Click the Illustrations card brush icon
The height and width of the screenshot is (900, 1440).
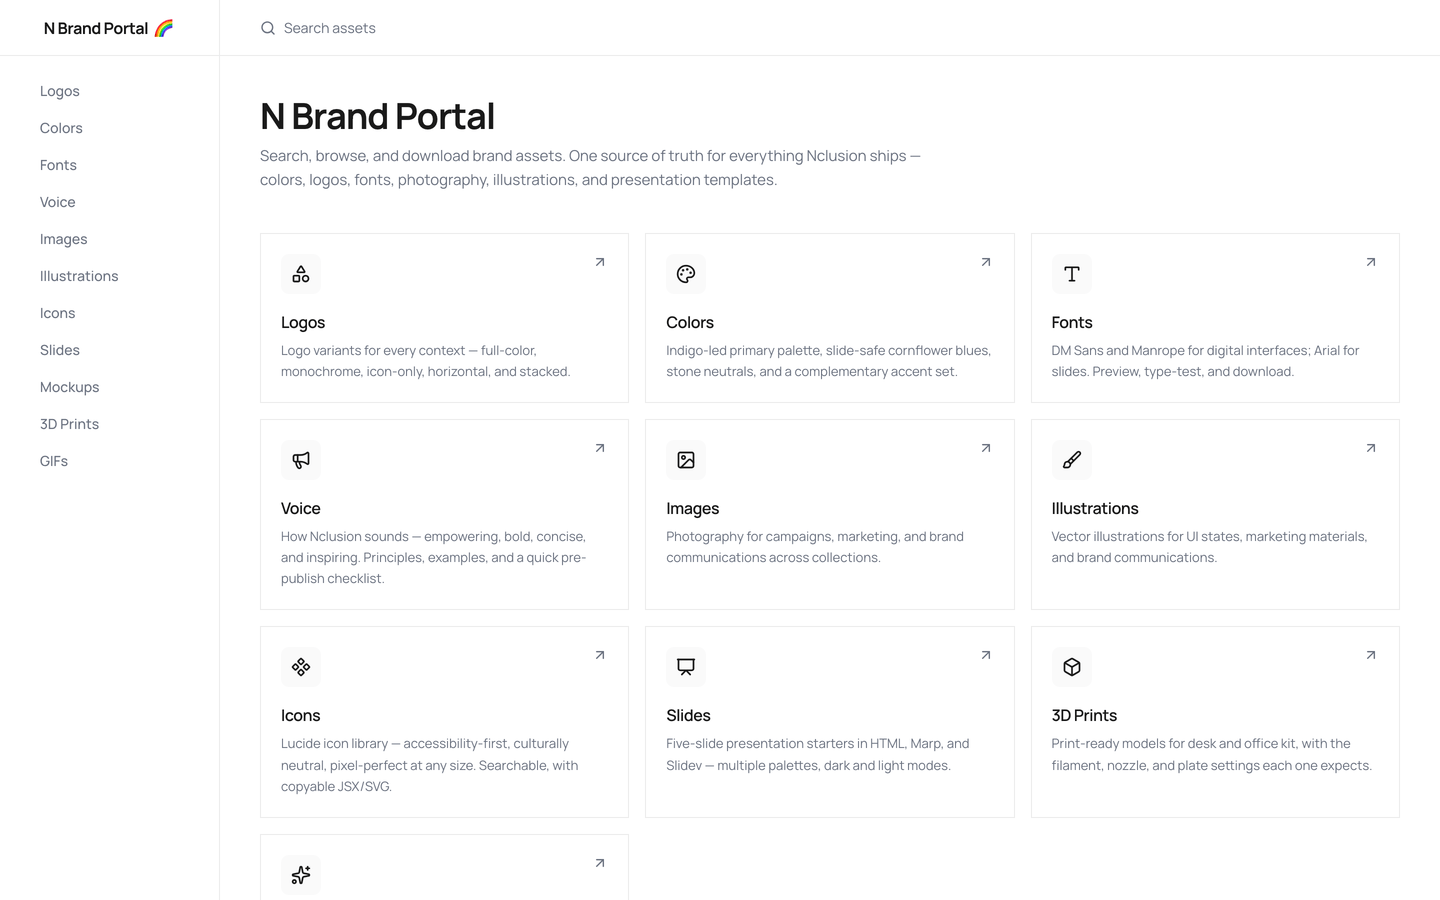click(1072, 460)
